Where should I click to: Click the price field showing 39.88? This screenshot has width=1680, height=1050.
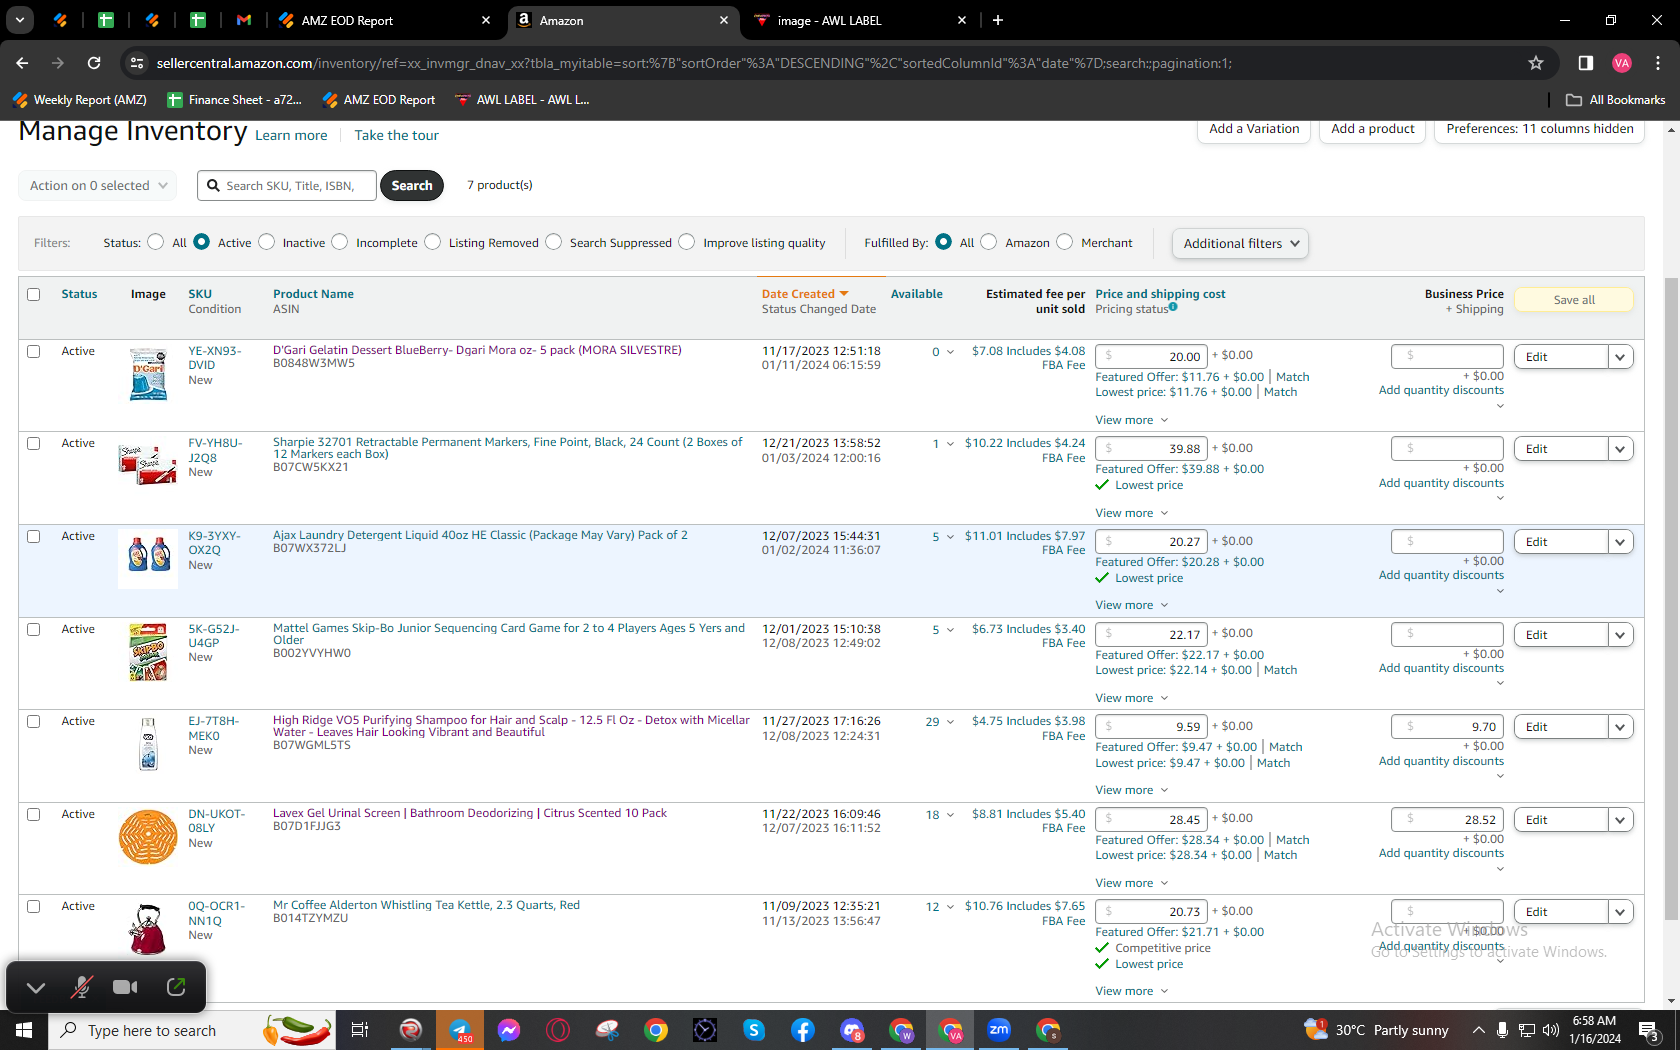pos(1151,449)
